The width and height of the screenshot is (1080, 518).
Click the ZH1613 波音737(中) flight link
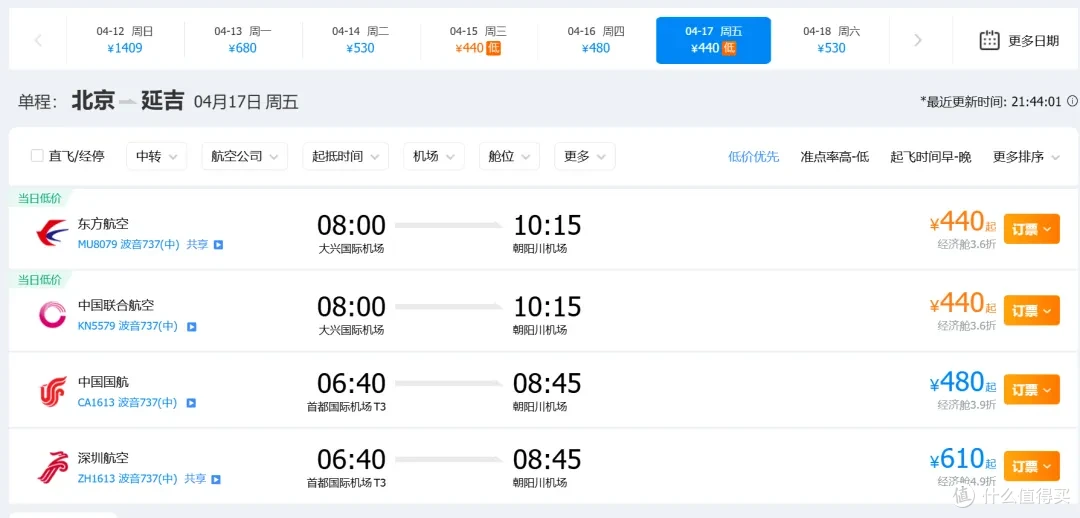tap(127, 478)
